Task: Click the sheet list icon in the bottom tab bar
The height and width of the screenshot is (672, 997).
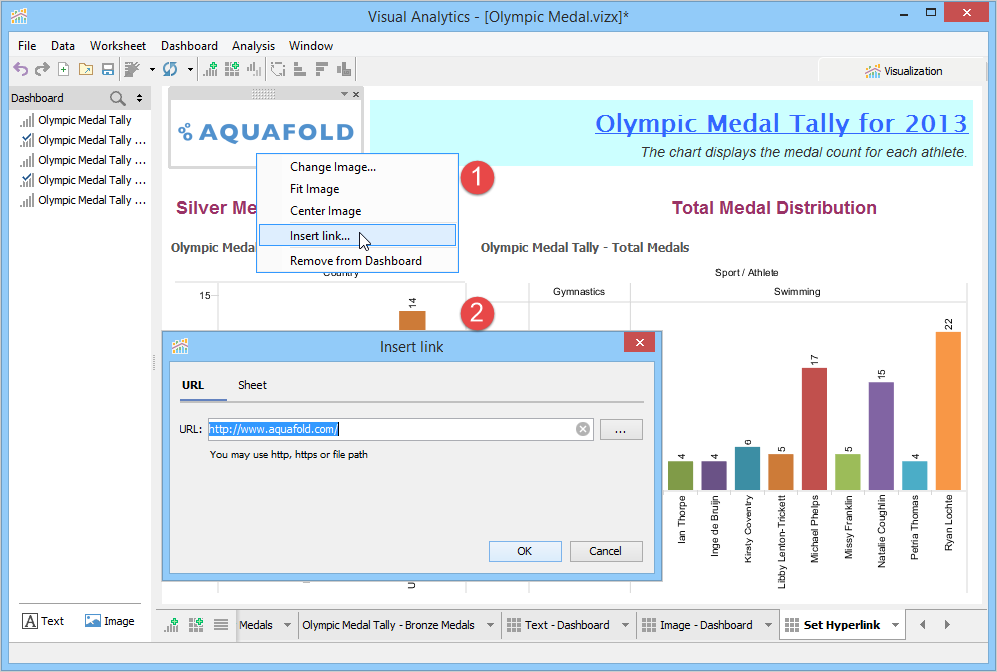Action: tap(221, 625)
